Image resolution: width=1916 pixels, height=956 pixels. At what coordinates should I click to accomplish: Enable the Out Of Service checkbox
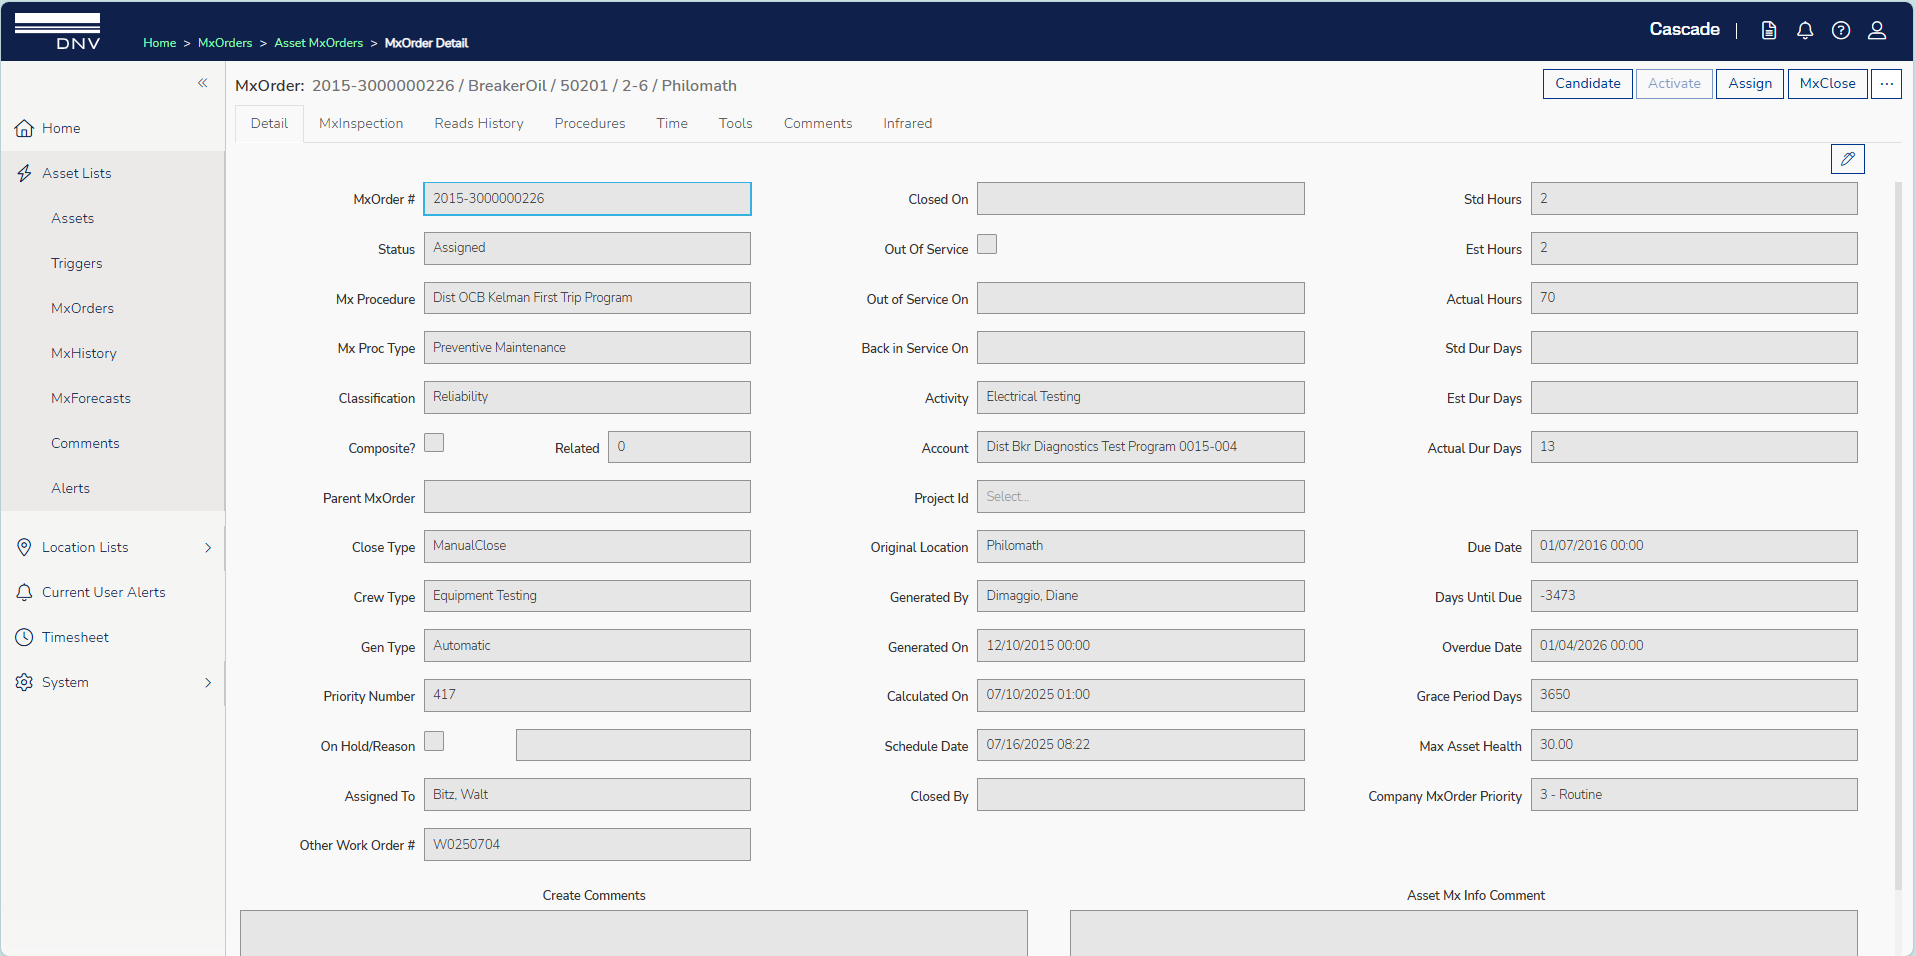(987, 244)
